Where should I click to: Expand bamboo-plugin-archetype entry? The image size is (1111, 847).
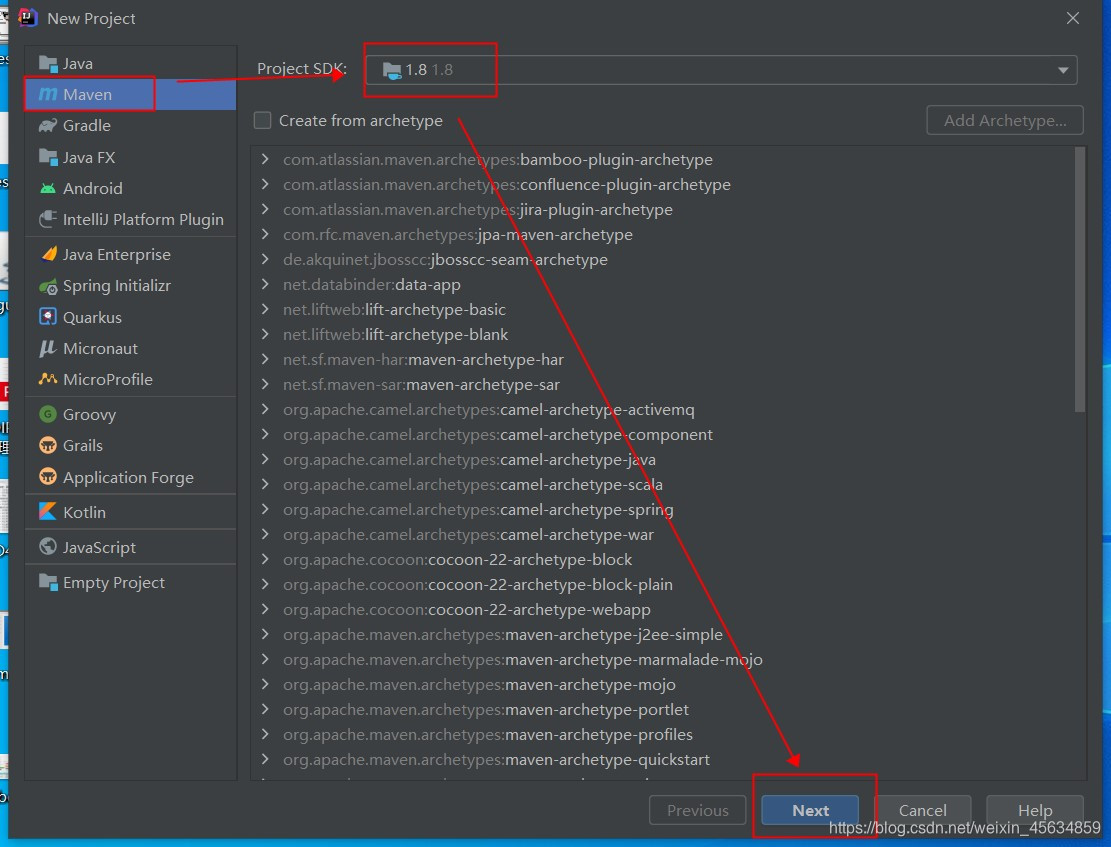click(x=265, y=159)
